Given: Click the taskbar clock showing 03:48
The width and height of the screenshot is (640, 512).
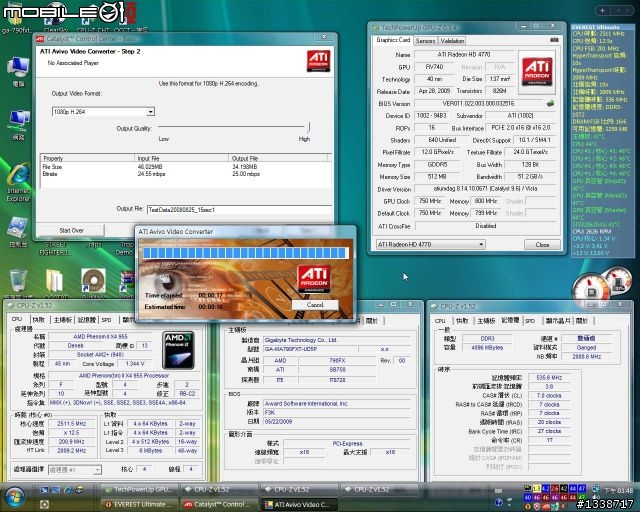Looking at the screenshot, I should point(618,490).
